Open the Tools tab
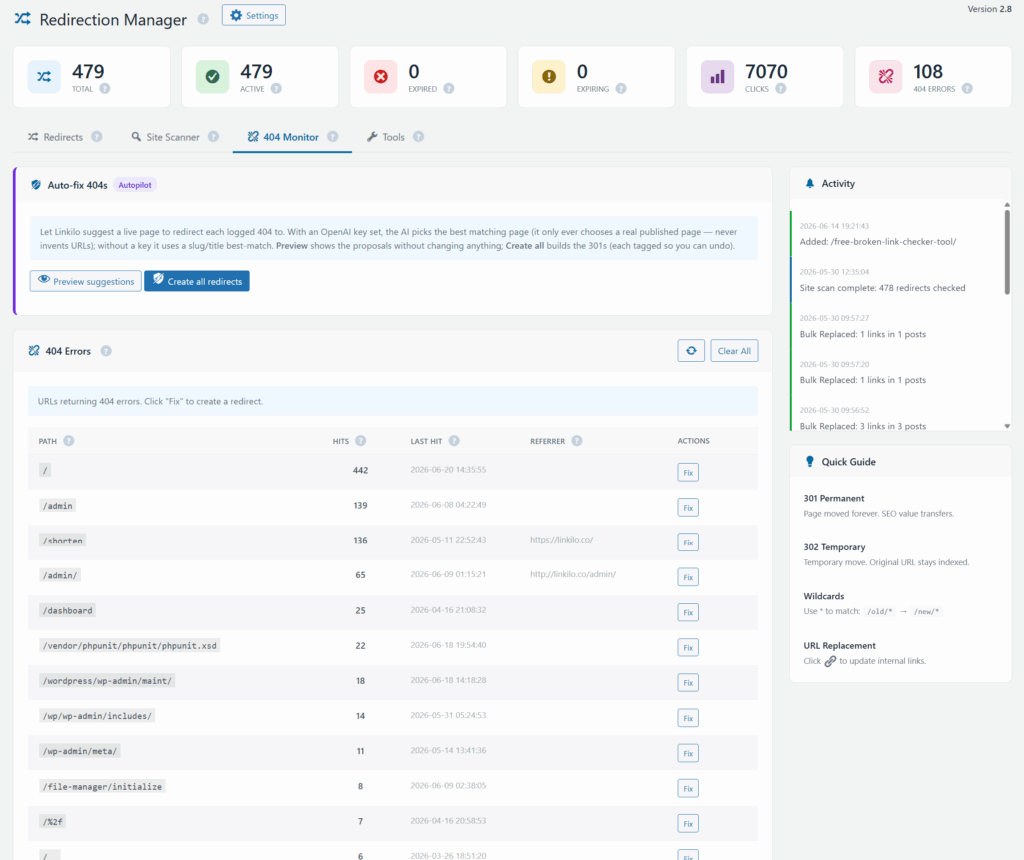Image resolution: width=1024 pixels, height=860 pixels. [386, 137]
